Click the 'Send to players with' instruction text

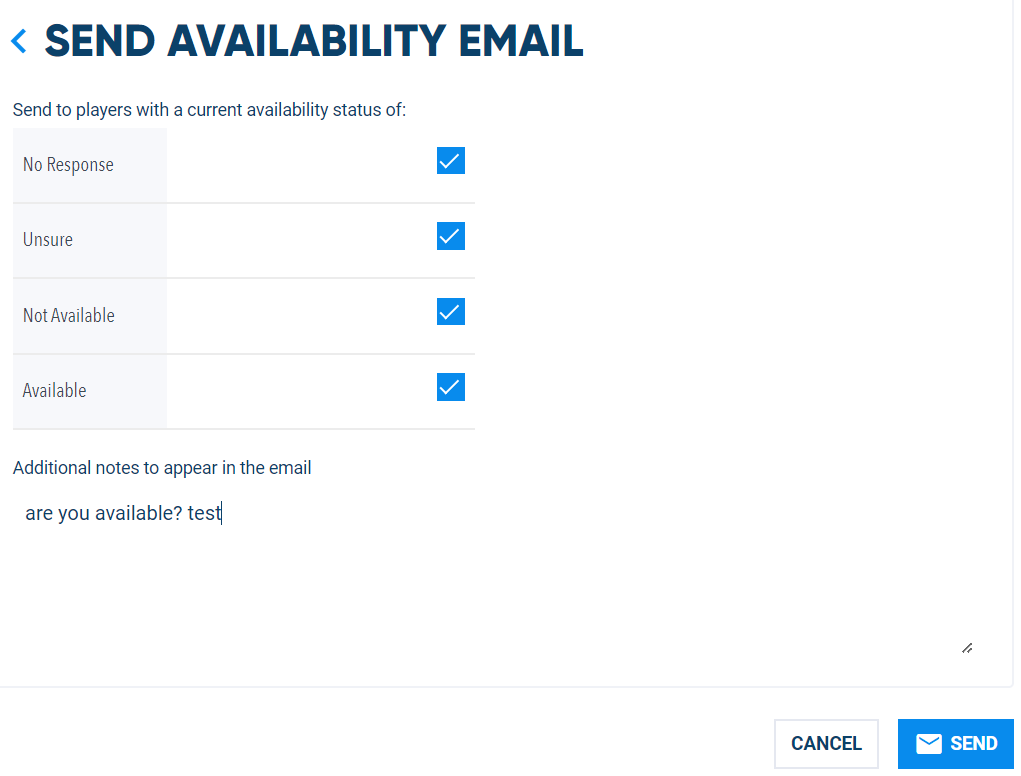click(x=209, y=110)
